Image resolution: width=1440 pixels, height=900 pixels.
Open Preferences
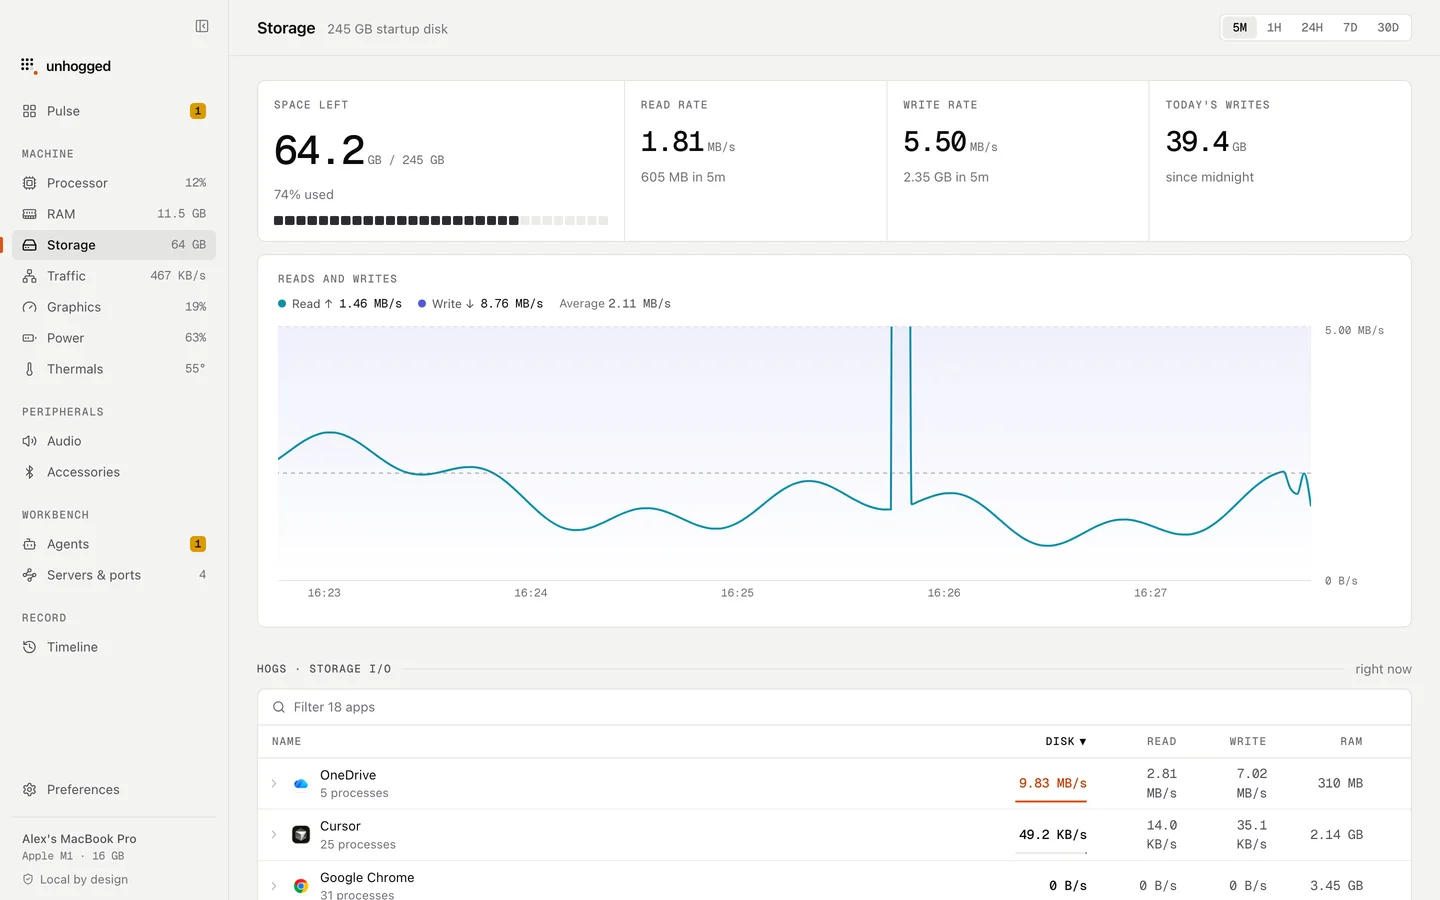point(114,790)
